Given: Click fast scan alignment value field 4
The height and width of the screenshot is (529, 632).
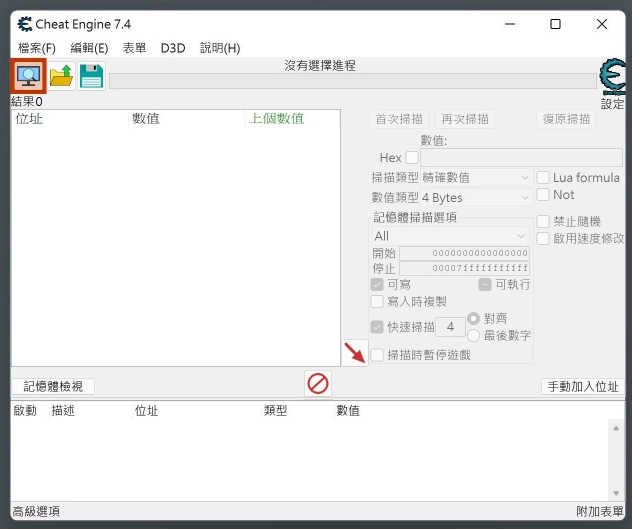Looking at the screenshot, I should point(450,327).
